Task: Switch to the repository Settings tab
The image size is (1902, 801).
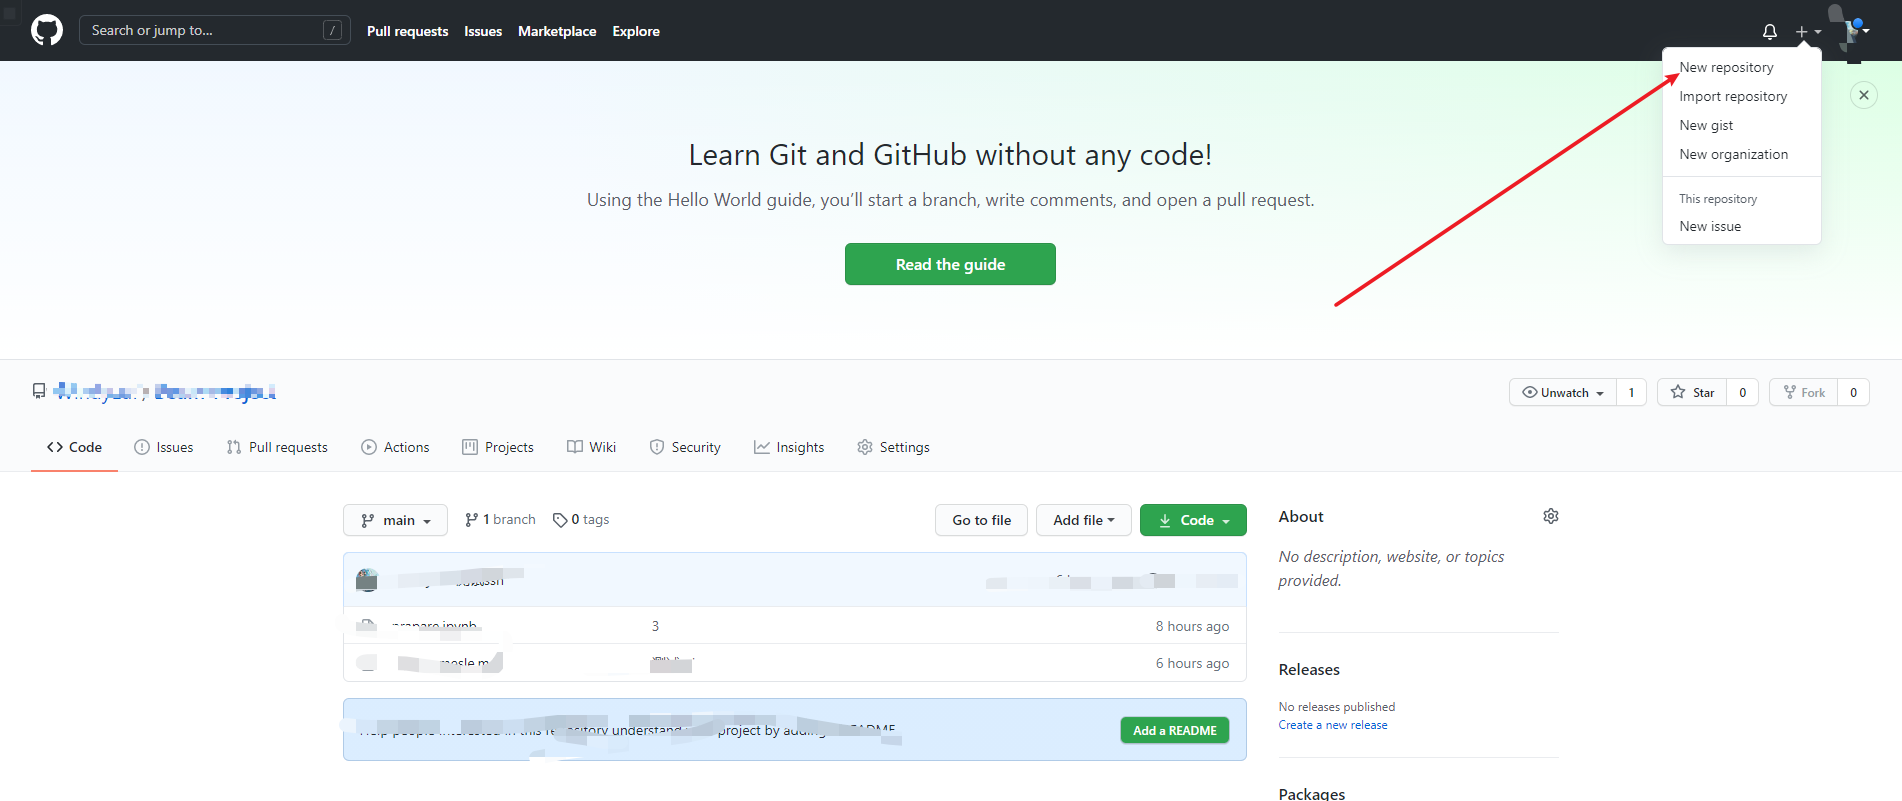Action: (893, 447)
